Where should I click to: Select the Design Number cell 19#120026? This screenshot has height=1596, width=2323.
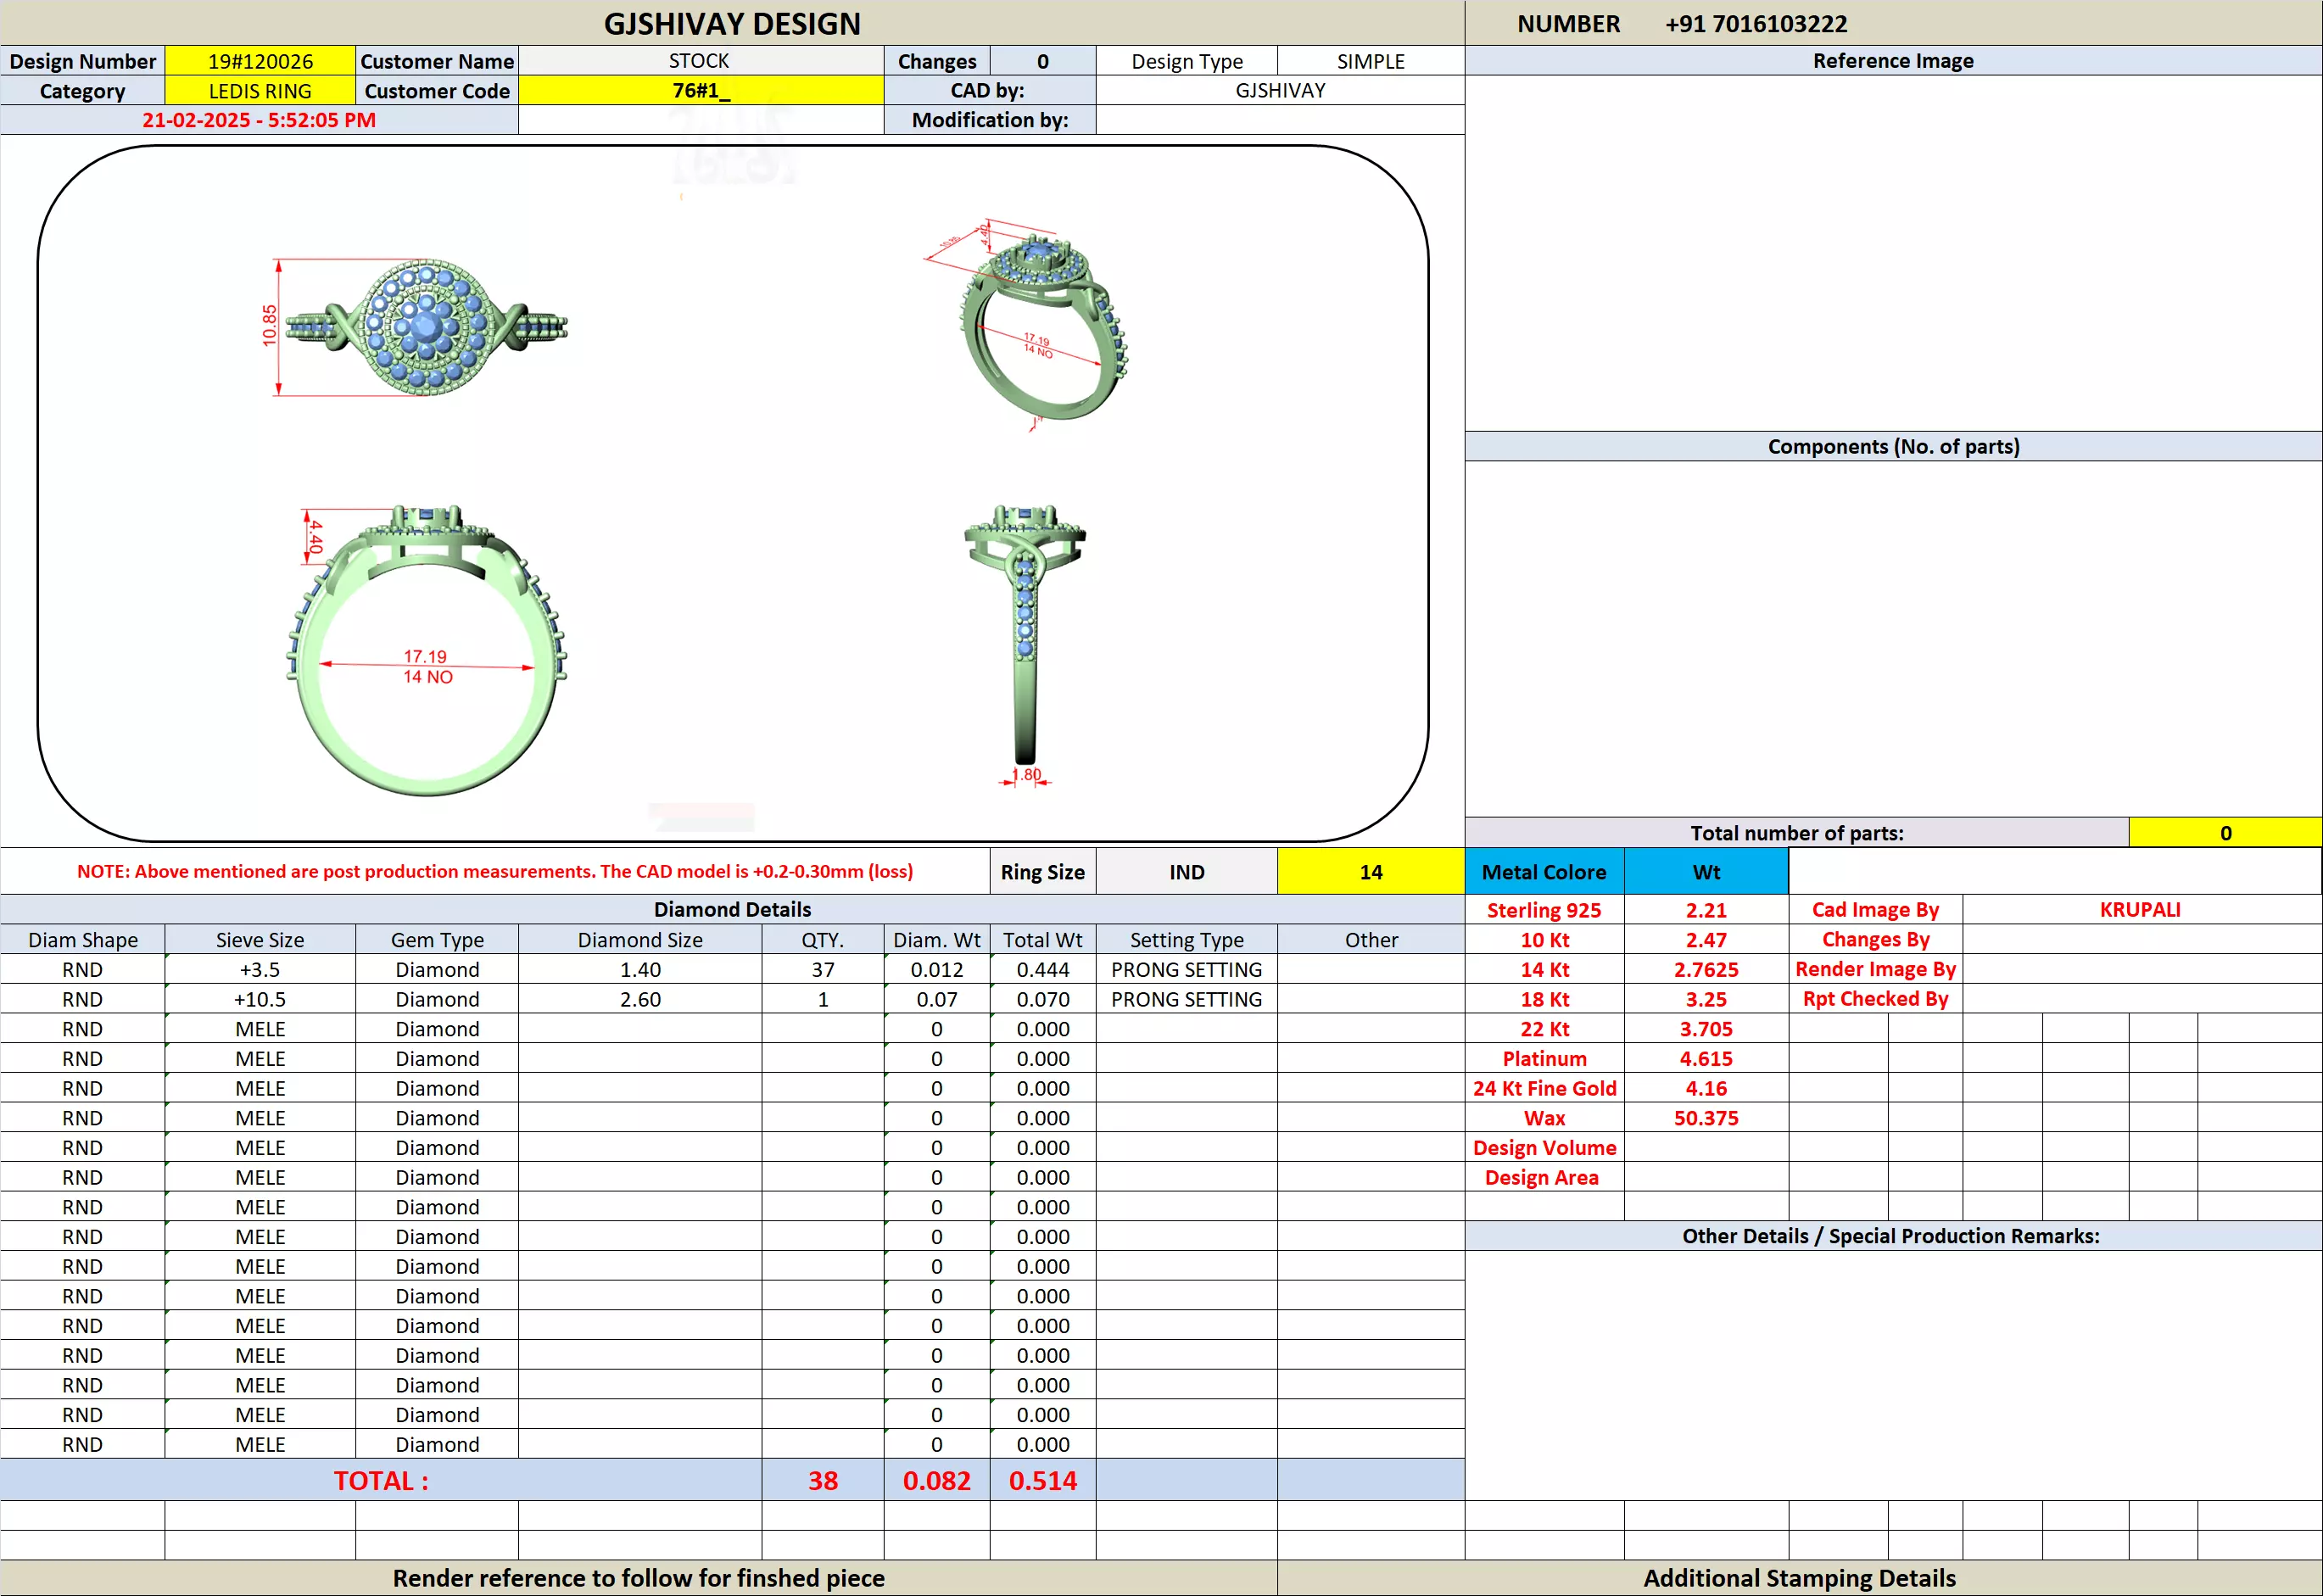coord(260,61)
